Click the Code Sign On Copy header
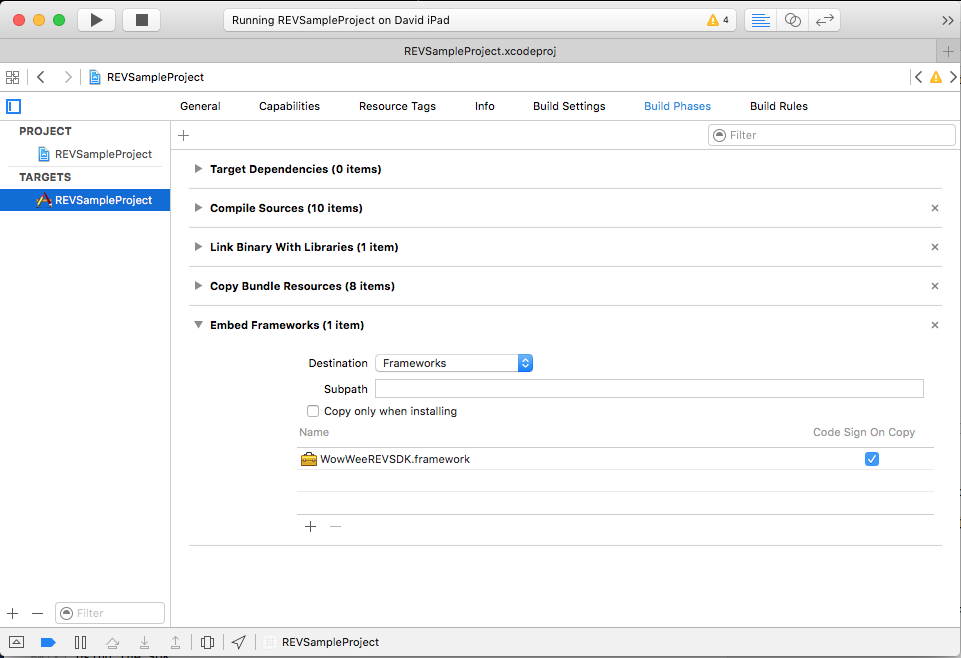The image size is (961, 658). click(x=864, y=433)
